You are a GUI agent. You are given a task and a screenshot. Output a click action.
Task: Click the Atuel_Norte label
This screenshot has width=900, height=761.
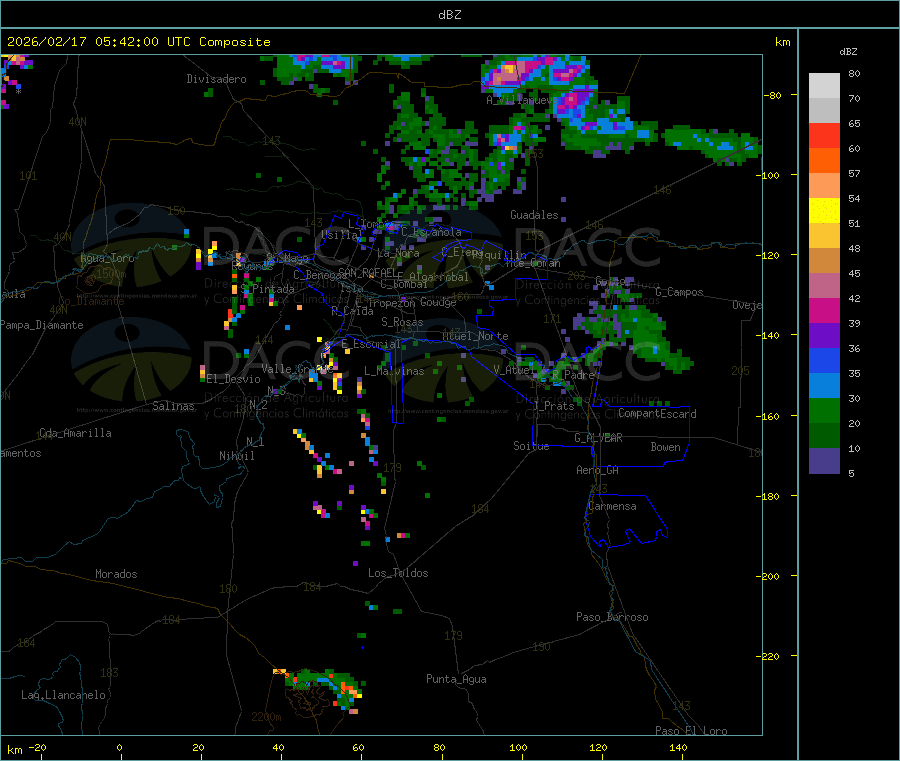click(475, 336)
